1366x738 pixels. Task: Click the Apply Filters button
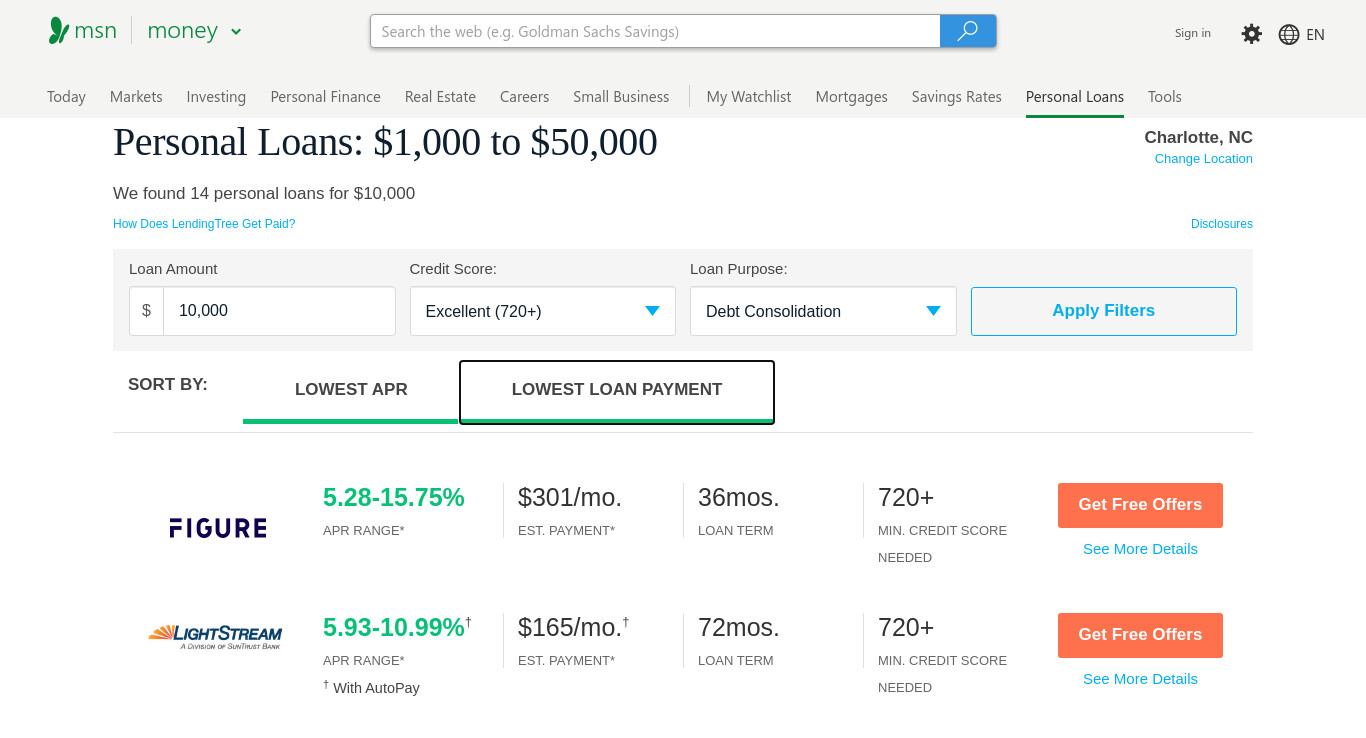[1103, 311]
